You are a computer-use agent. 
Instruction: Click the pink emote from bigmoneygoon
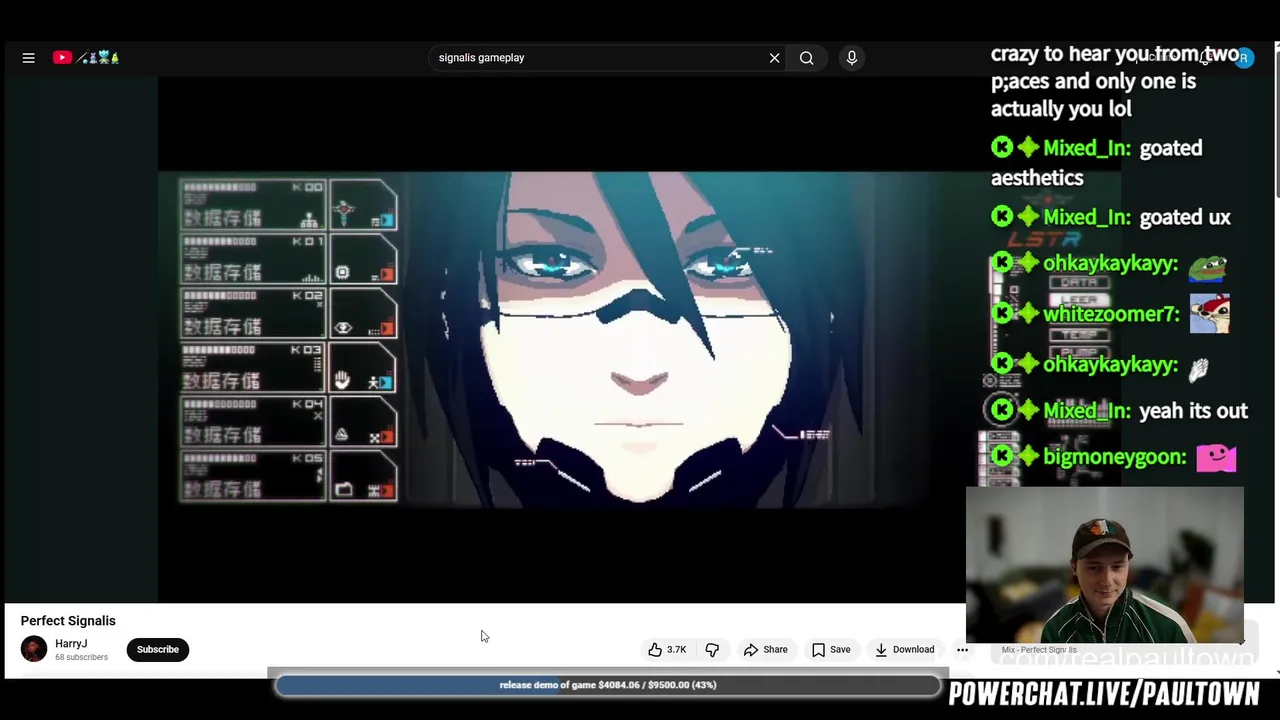1216,458
